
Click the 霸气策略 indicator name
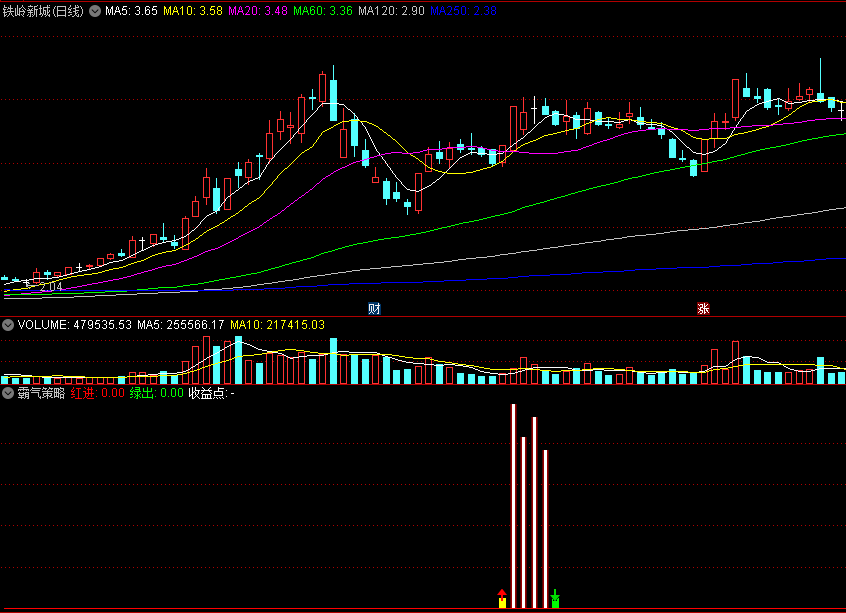[x=41, y=393]
